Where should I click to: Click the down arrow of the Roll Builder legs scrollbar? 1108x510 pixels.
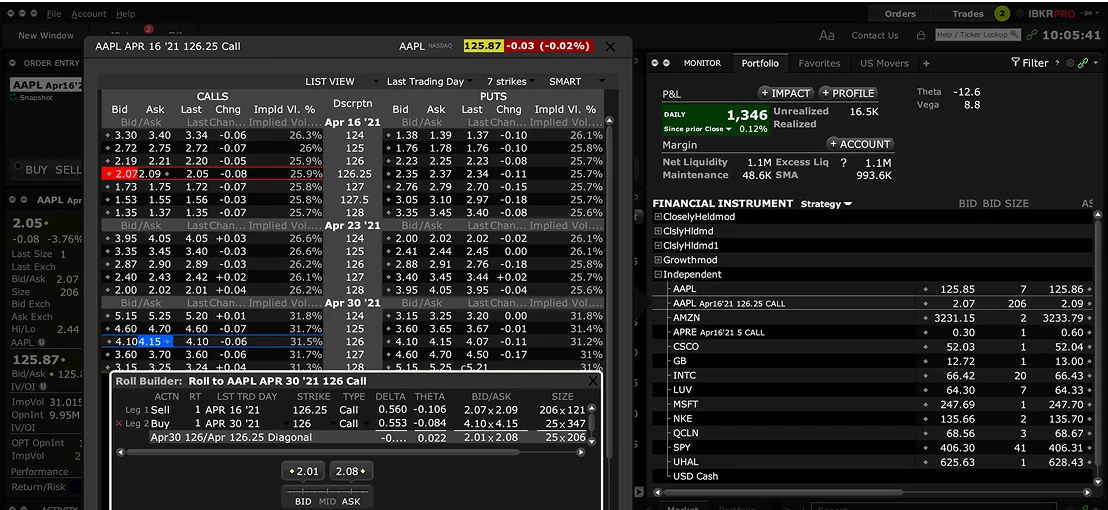(x=591, y=442)
